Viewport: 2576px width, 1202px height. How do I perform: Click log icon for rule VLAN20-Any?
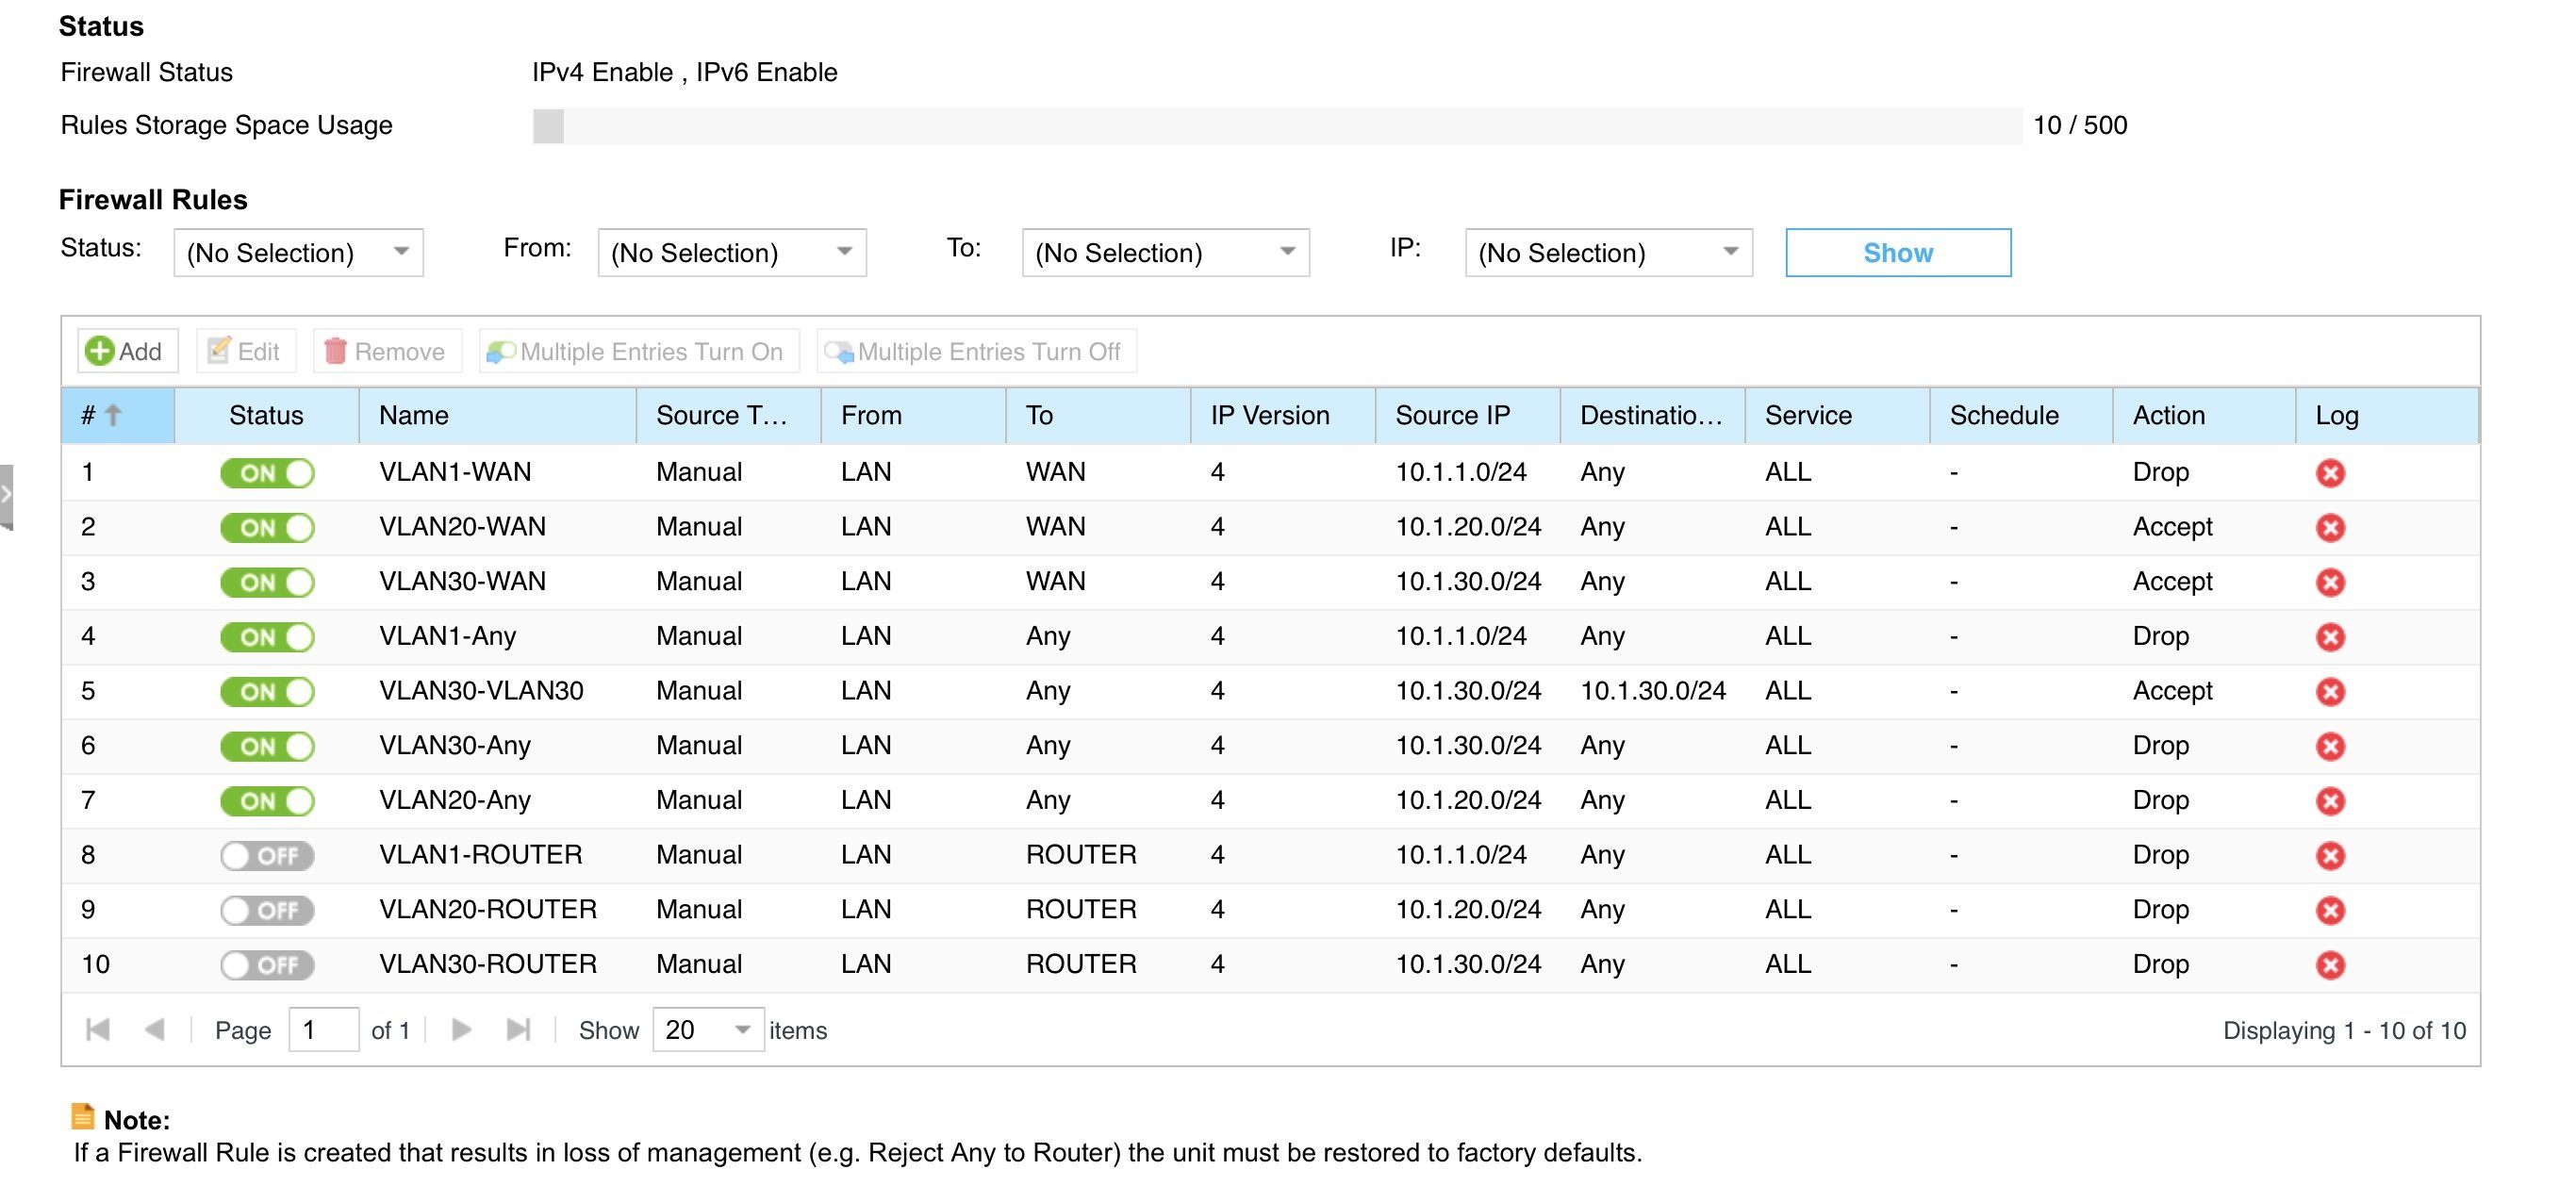pos(2330,801)
